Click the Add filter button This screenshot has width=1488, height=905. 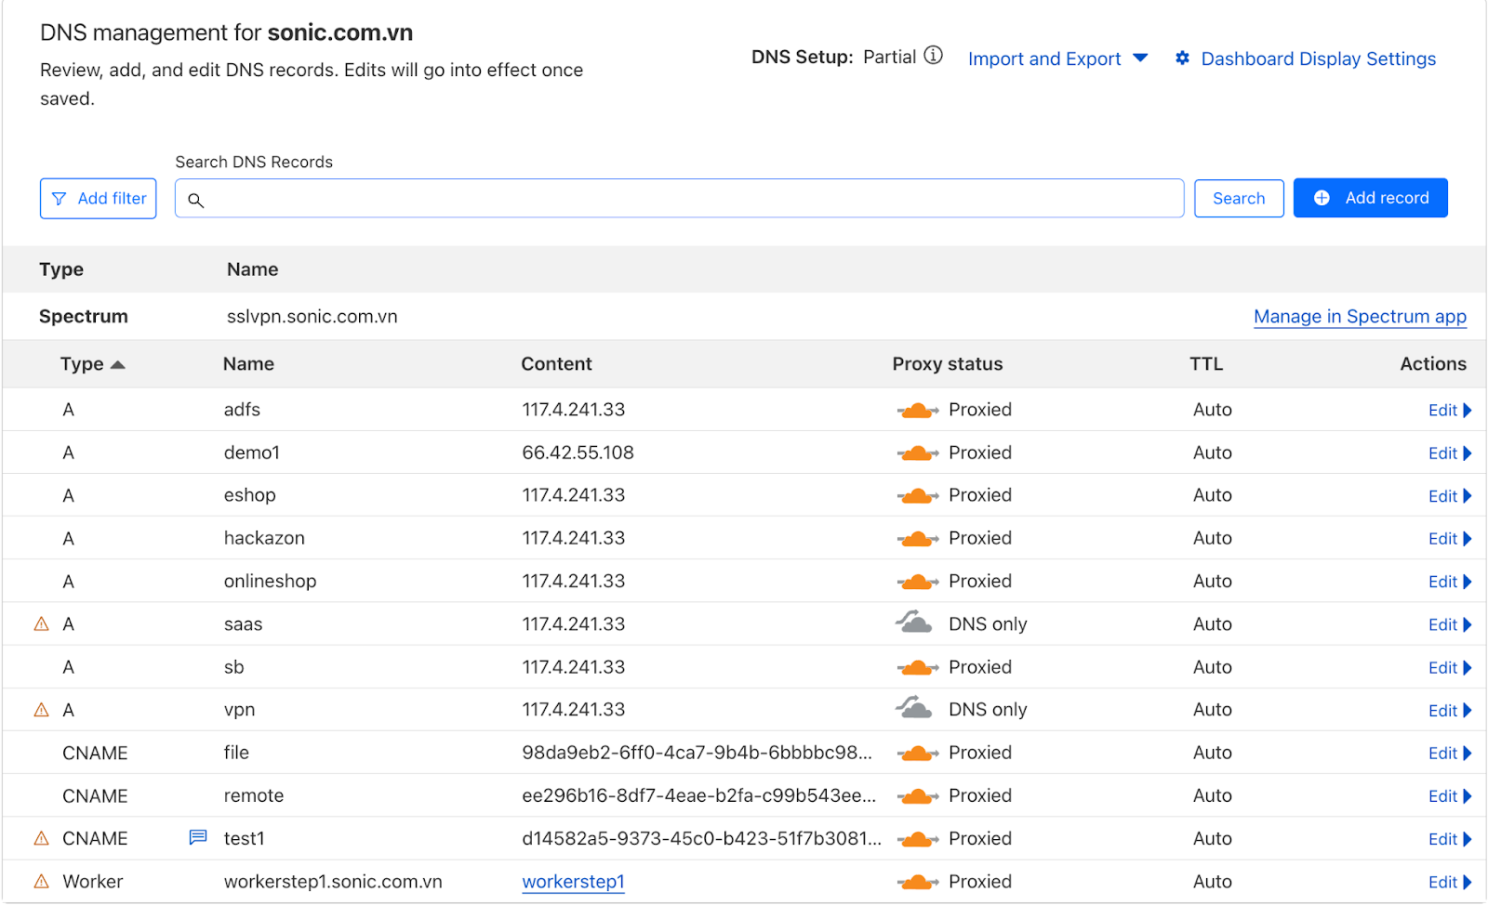98,198
